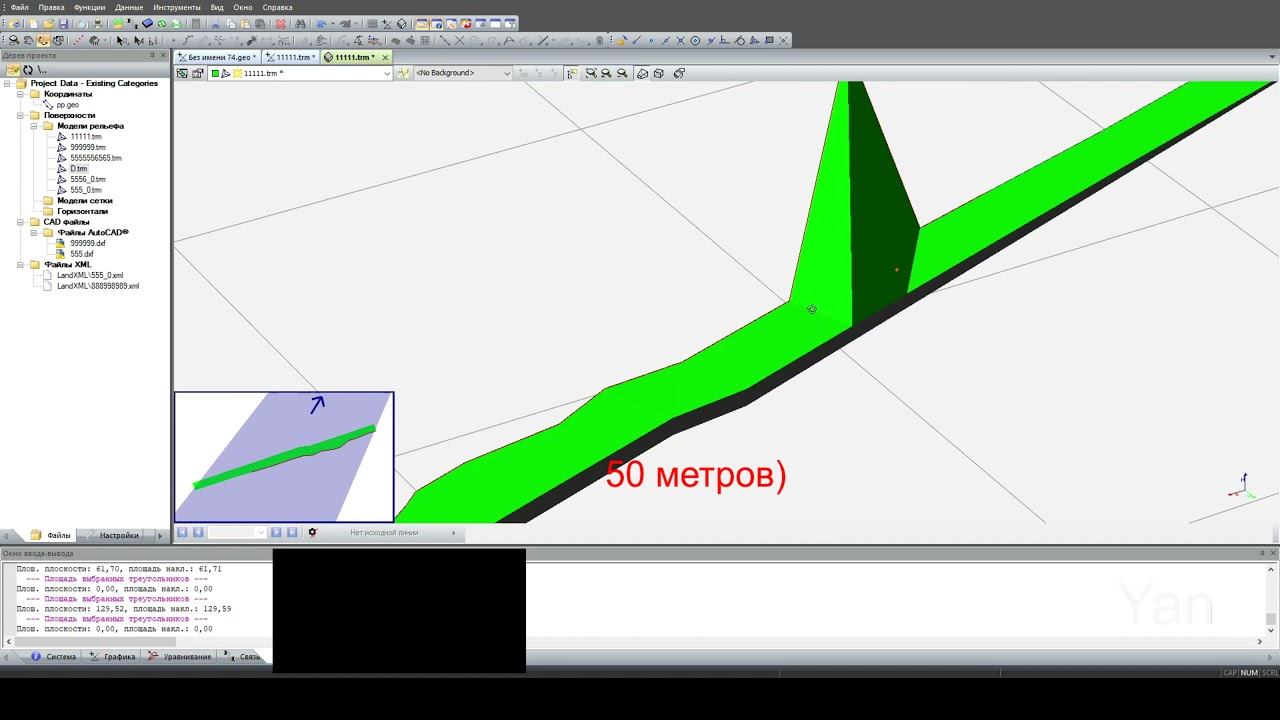Toggle the sun lighting icon next to 11111.trm
The image size is (1280, 720).
point(237,73)
